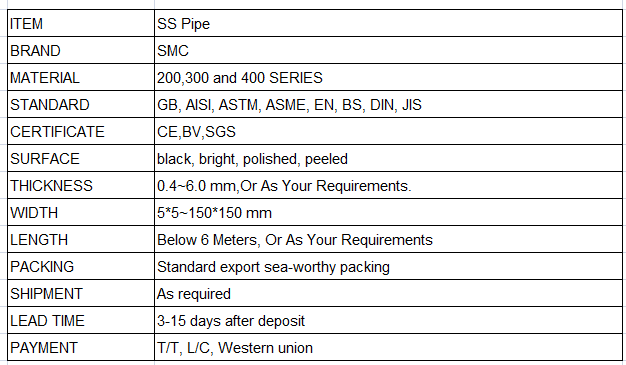
Task: Click the 200,300 and 400 SERIES cell
Action: 388,77
